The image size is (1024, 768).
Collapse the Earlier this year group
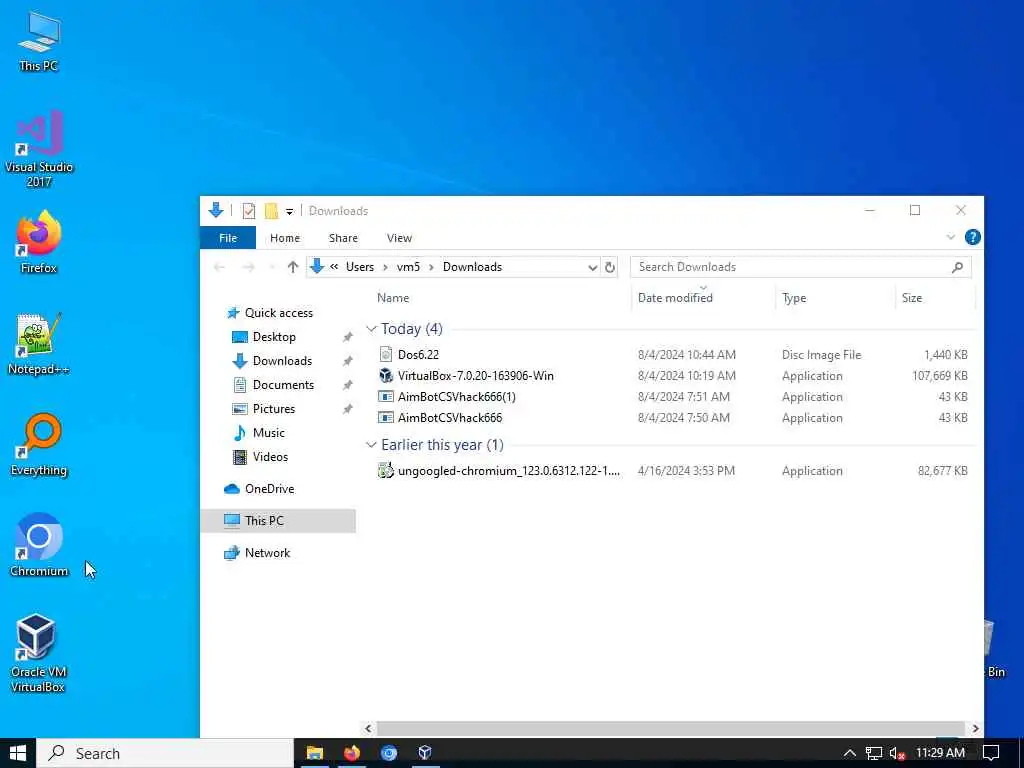[371, 445]
